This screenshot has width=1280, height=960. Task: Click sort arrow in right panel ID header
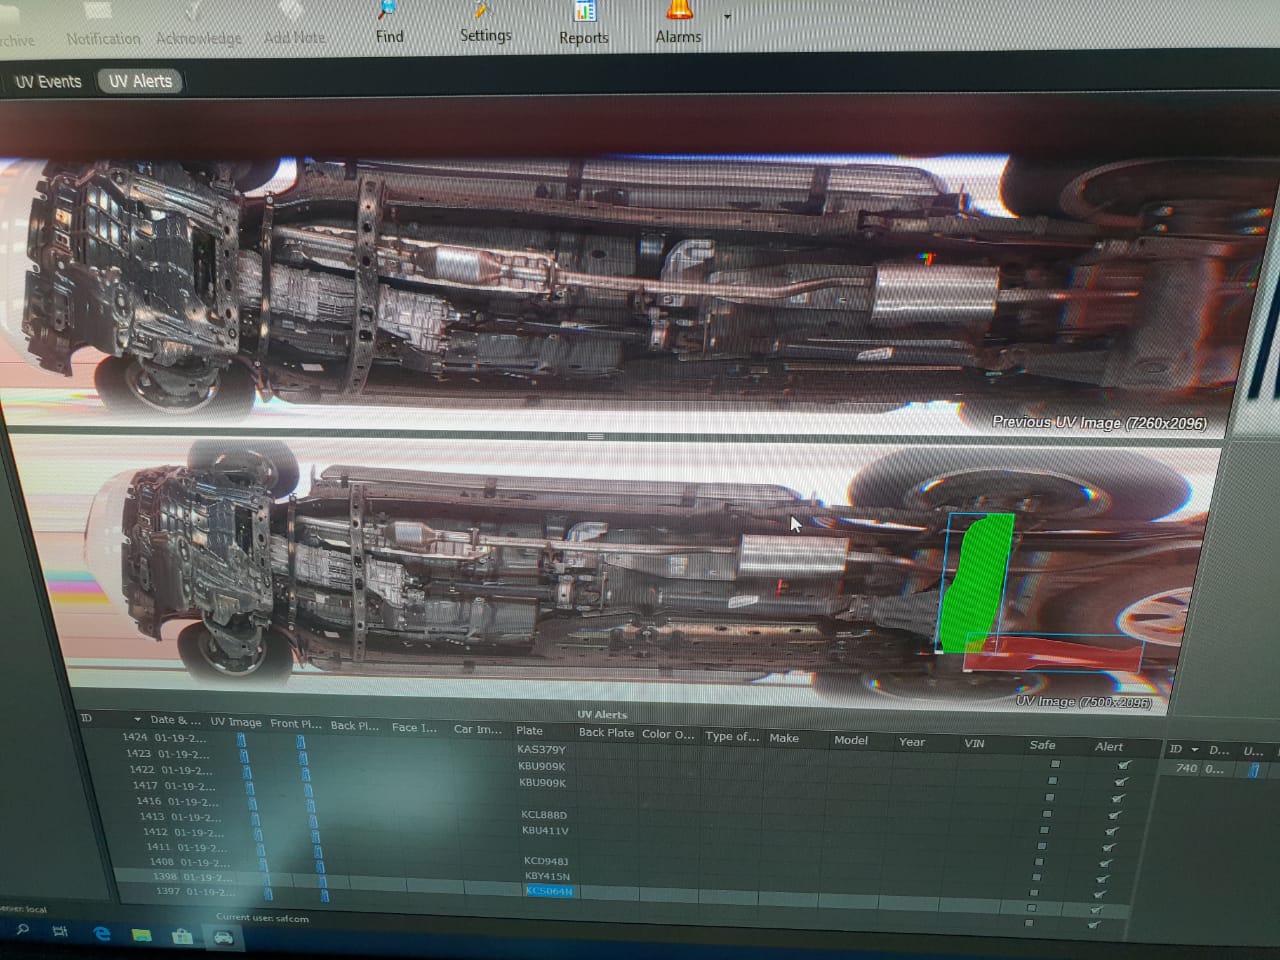tap(1194, 750)
